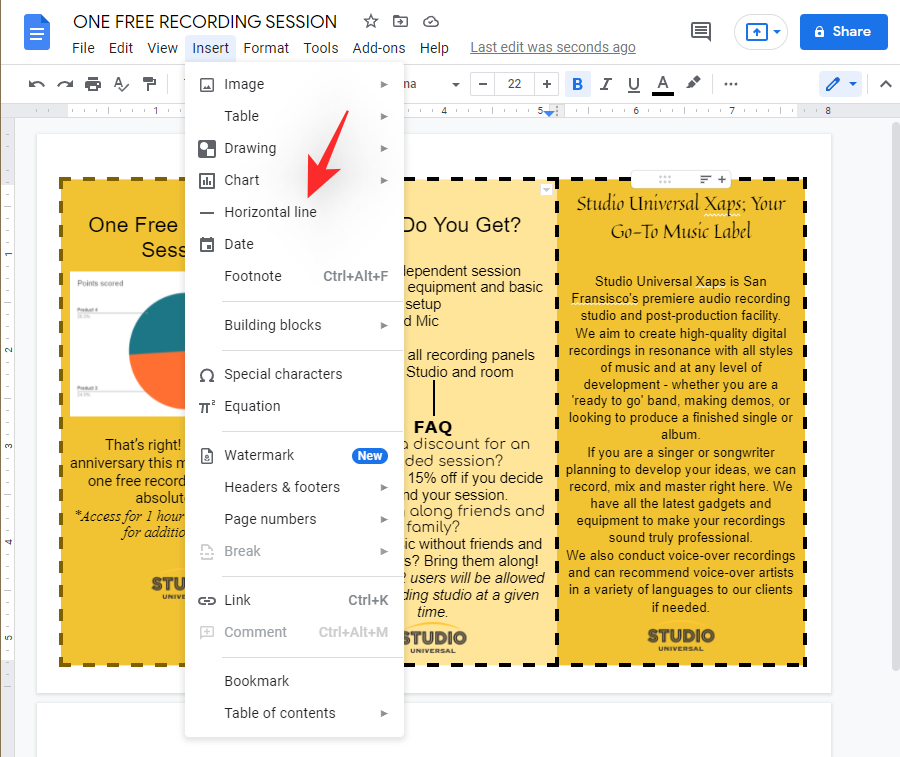900x757 pixels.
Task: Star the document title
Action: (371, 22)
